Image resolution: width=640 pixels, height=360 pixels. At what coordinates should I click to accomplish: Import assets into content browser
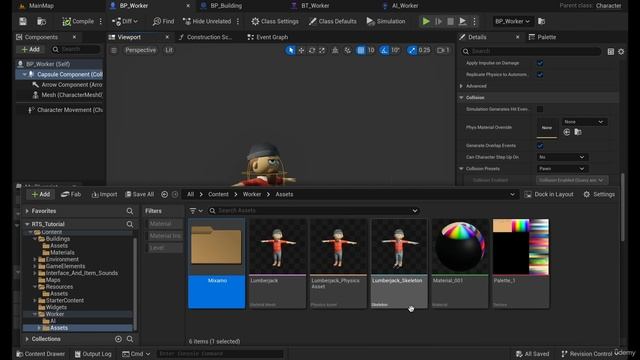[104, 194]
